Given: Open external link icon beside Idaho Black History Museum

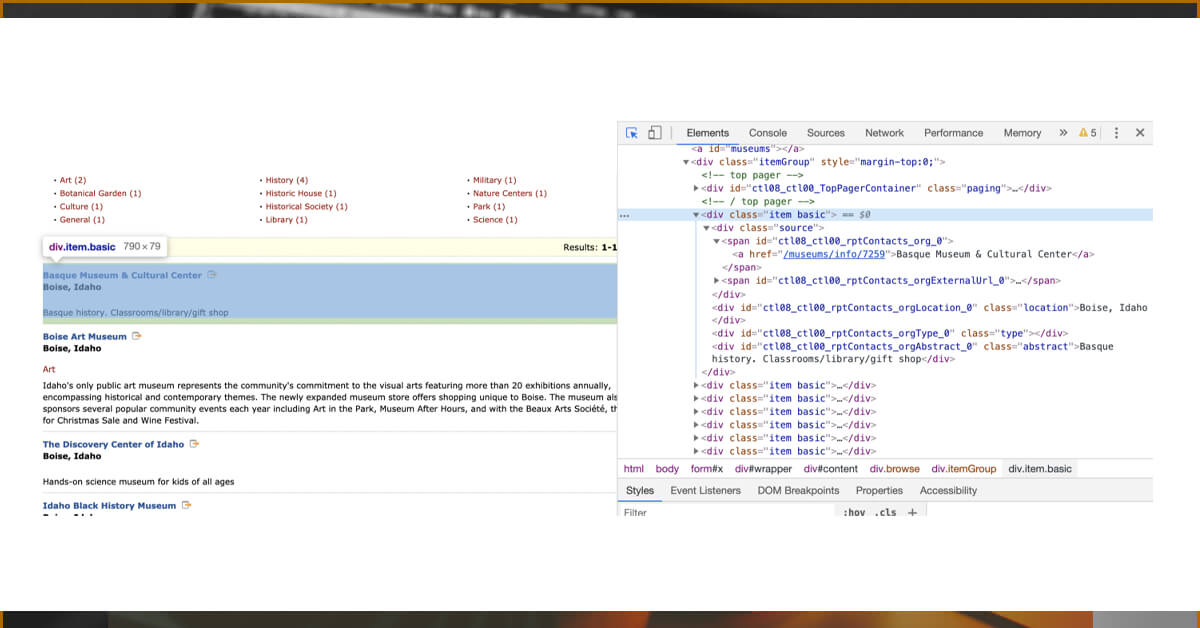Looking at the screenshot, I should 185,506.
